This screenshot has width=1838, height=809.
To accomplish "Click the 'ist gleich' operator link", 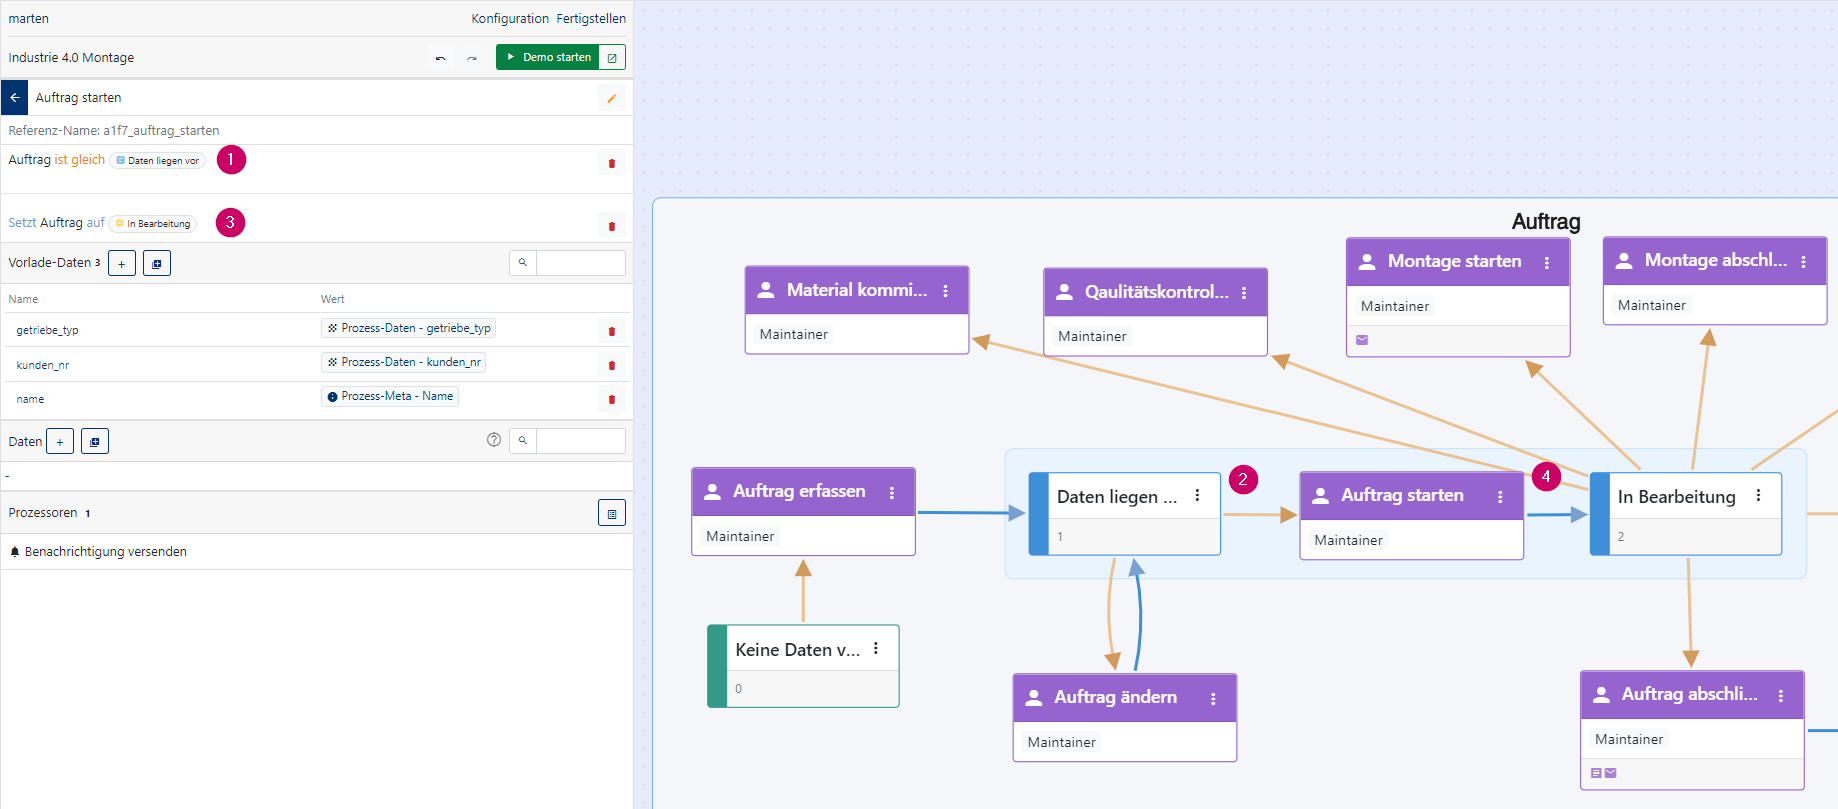I will coord(79,160).
